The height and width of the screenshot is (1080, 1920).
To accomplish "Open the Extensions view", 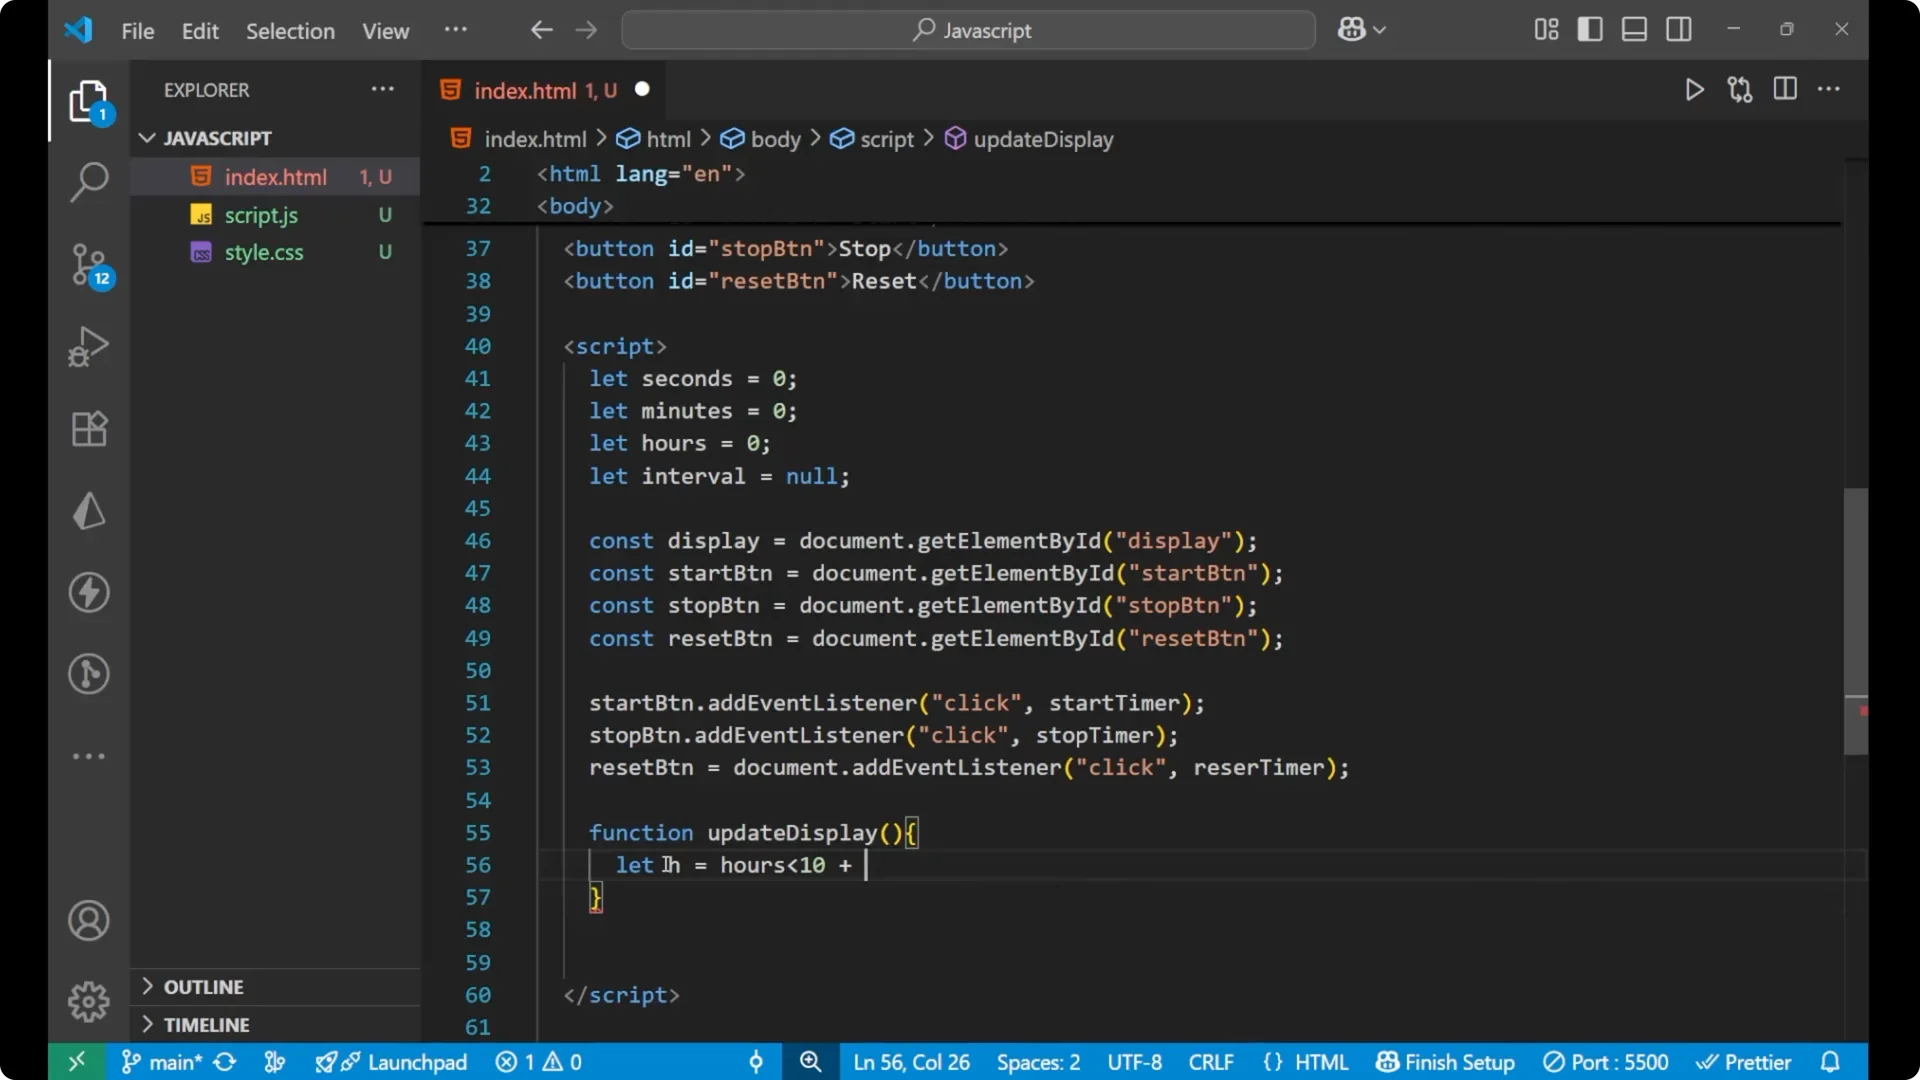I will click(88, 429).
